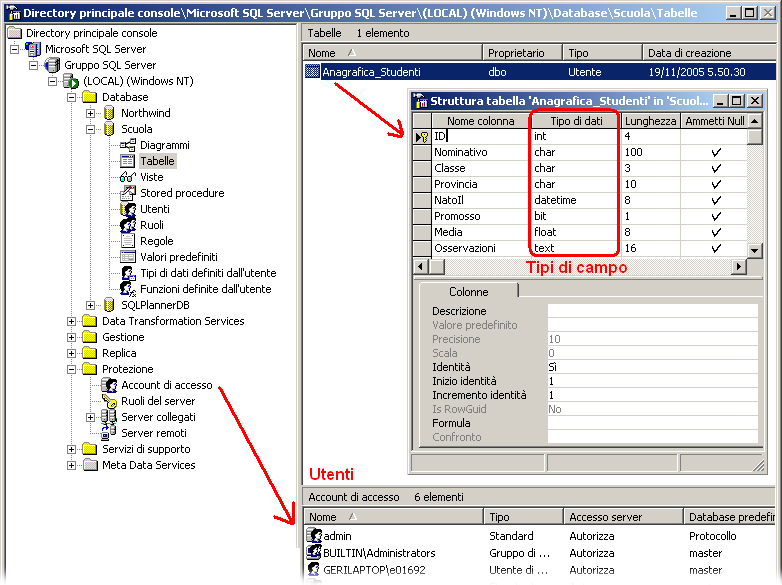Collapse the Protezione folder
Screen dimensions: 782x585
(x=71, y=369)
